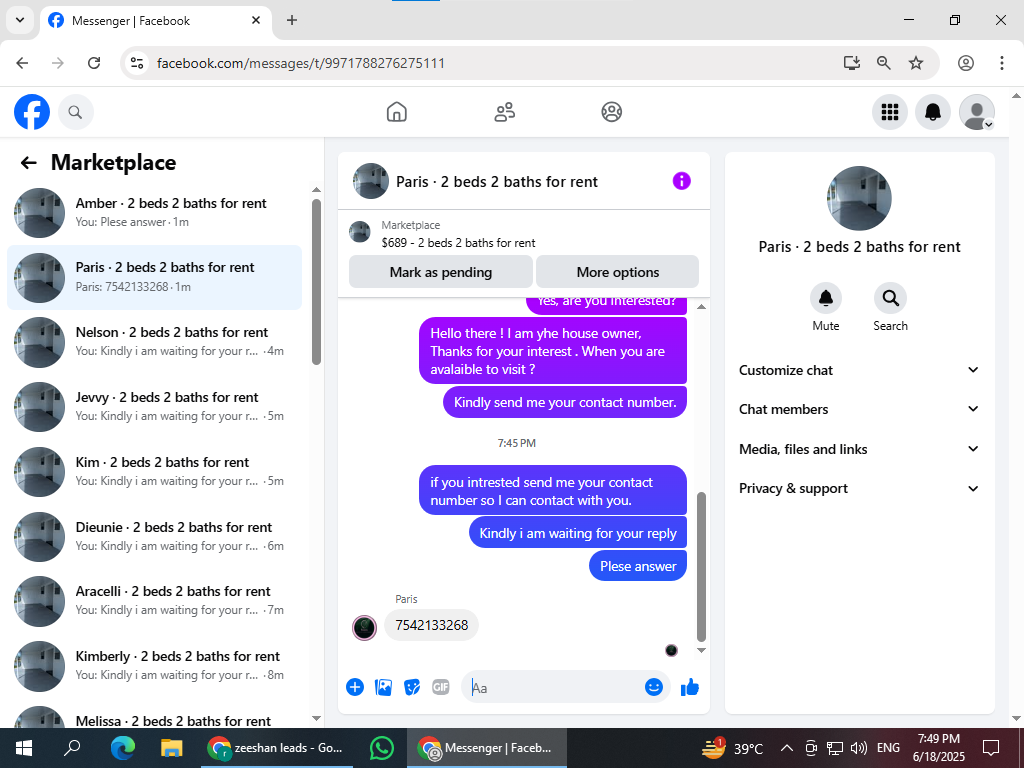Open the Amber rental conversation
Screen dimensions: 1024x768
(x=155, y=212)
